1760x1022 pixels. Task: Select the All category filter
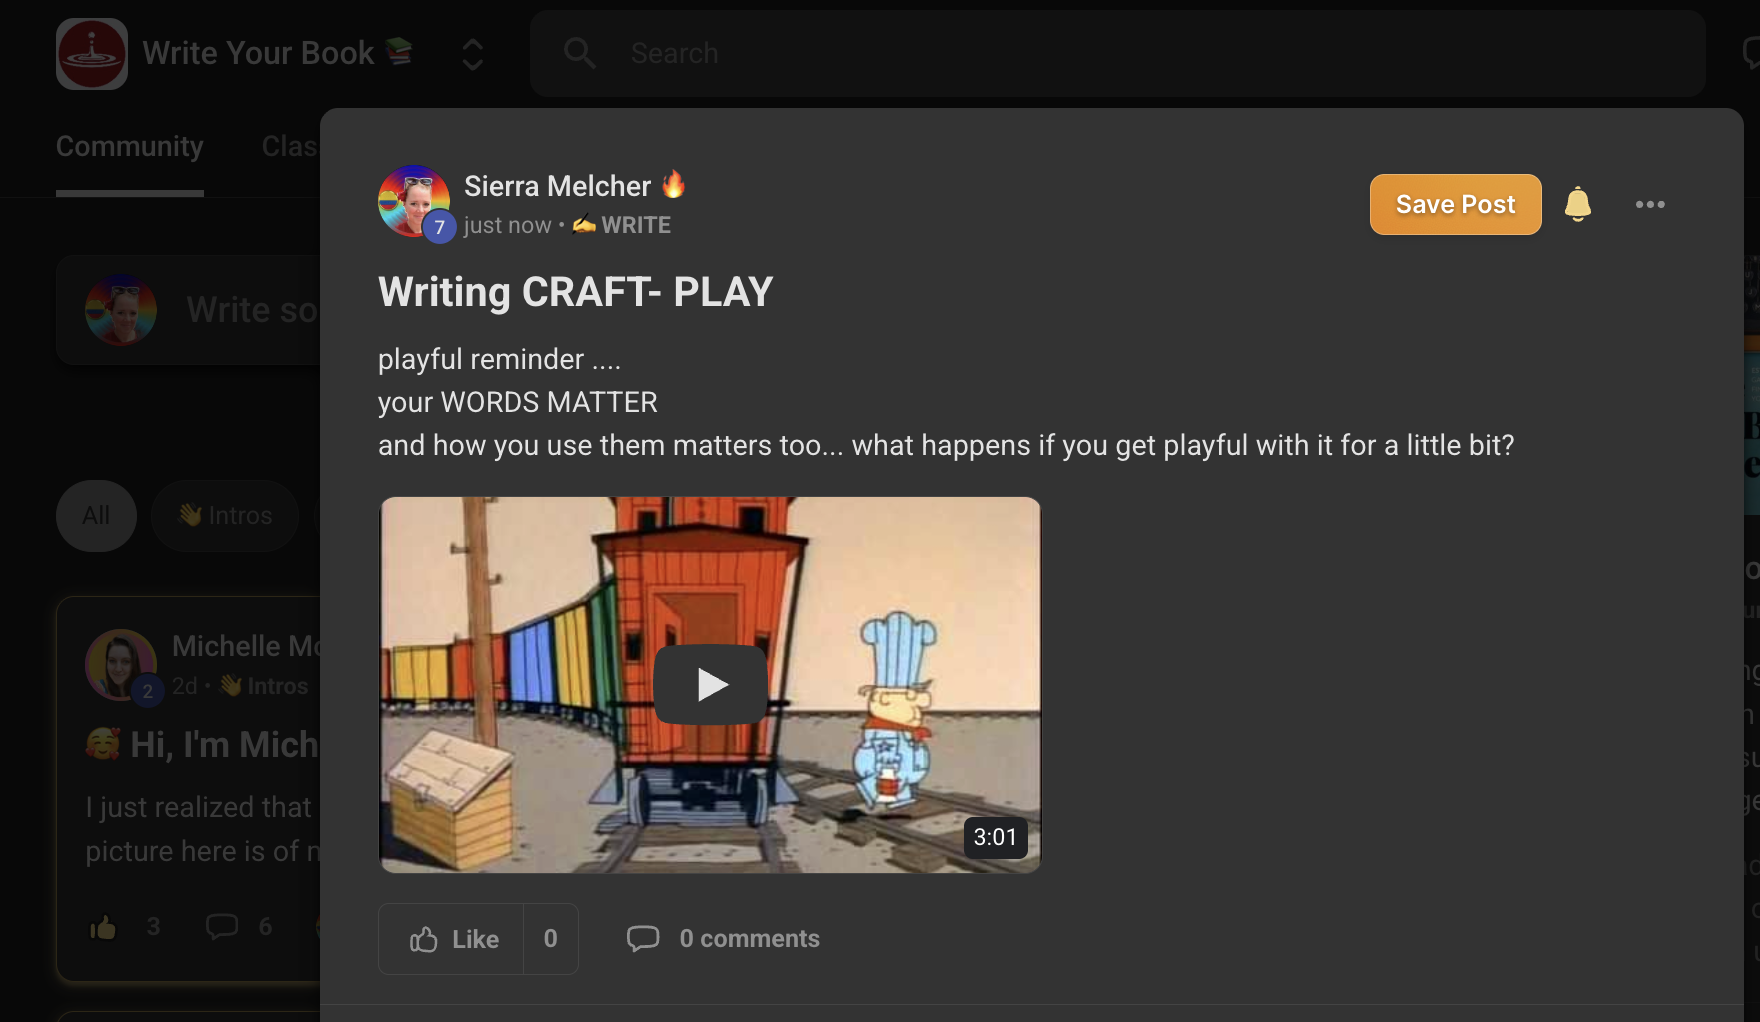(x=96, y=516)
